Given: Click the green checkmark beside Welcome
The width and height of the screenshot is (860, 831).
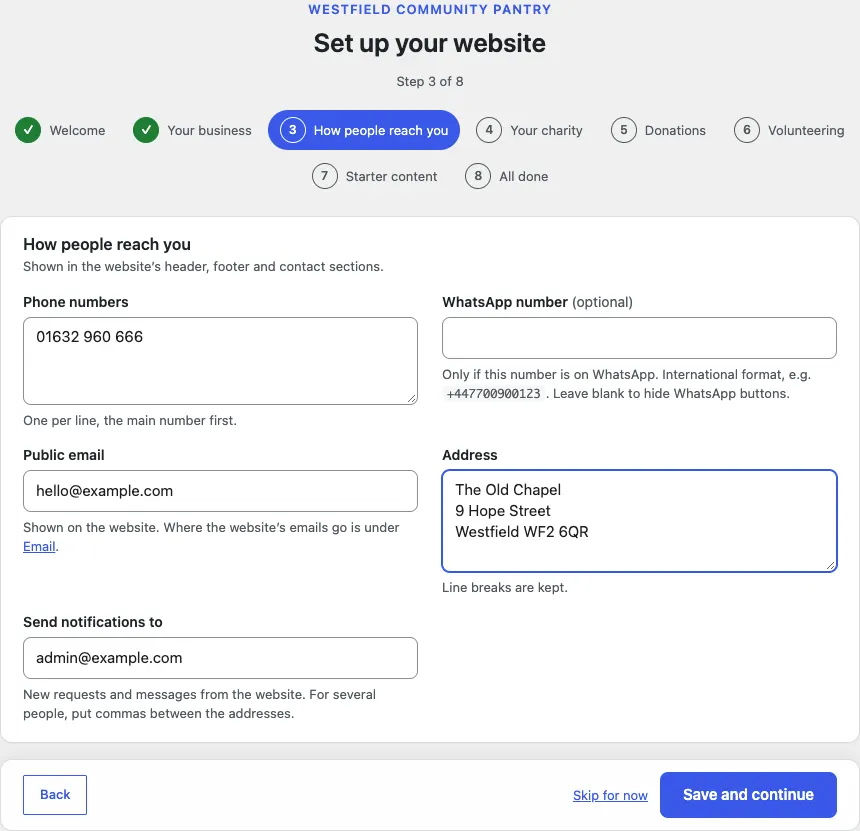Looking at the screenshot, I should (28, 130).
